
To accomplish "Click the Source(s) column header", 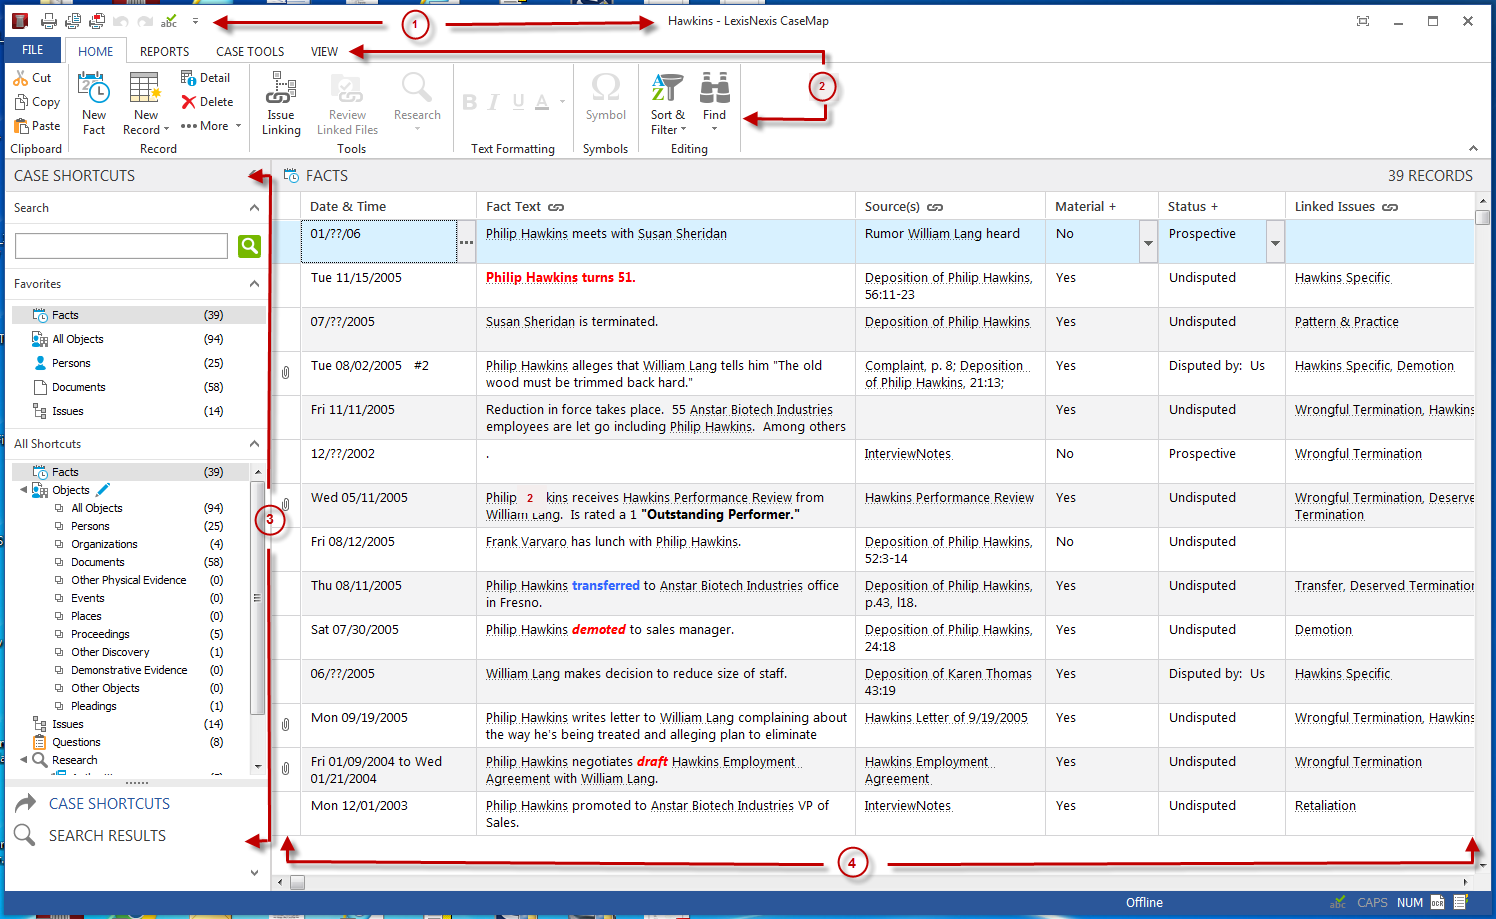I will coord(950,207).
